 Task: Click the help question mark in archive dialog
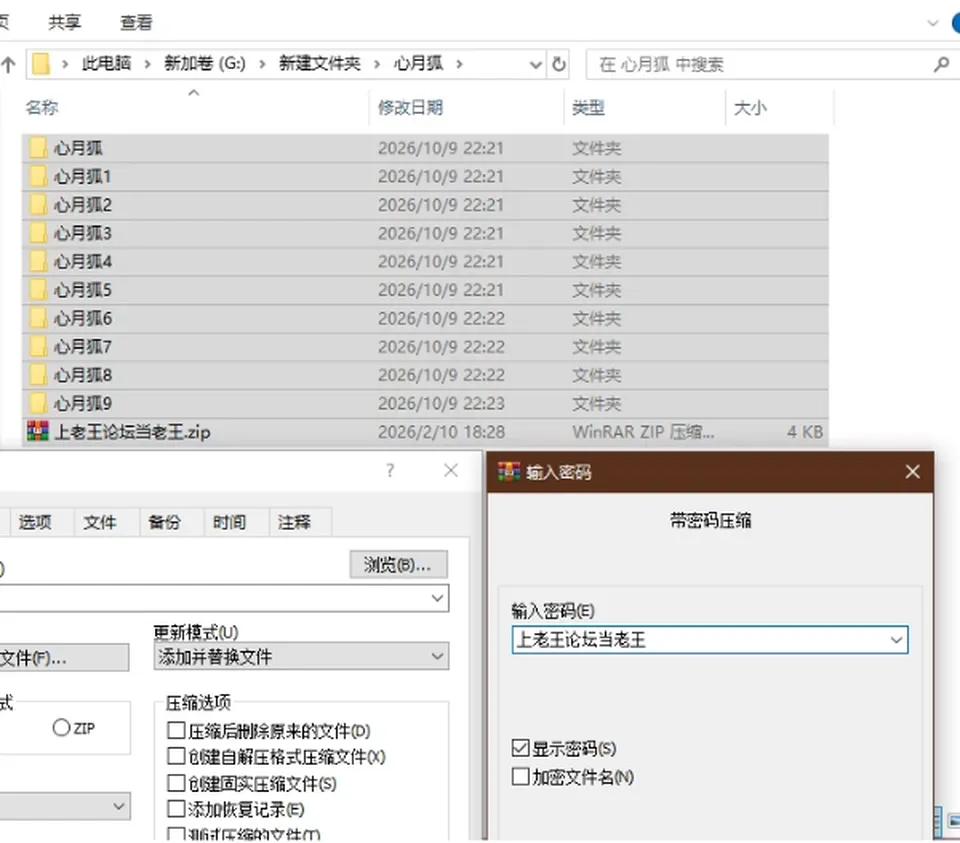click(390, 470)
